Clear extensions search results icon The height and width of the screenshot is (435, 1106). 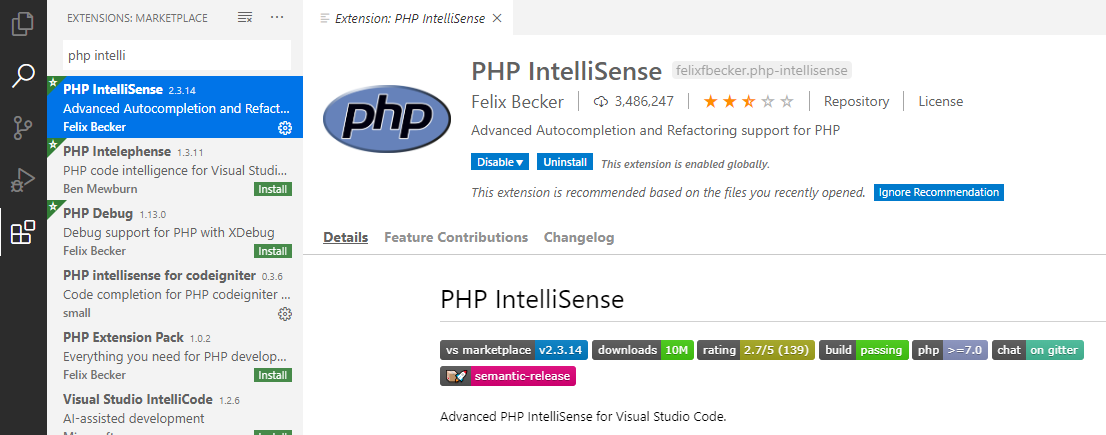(x=245, y=18)
